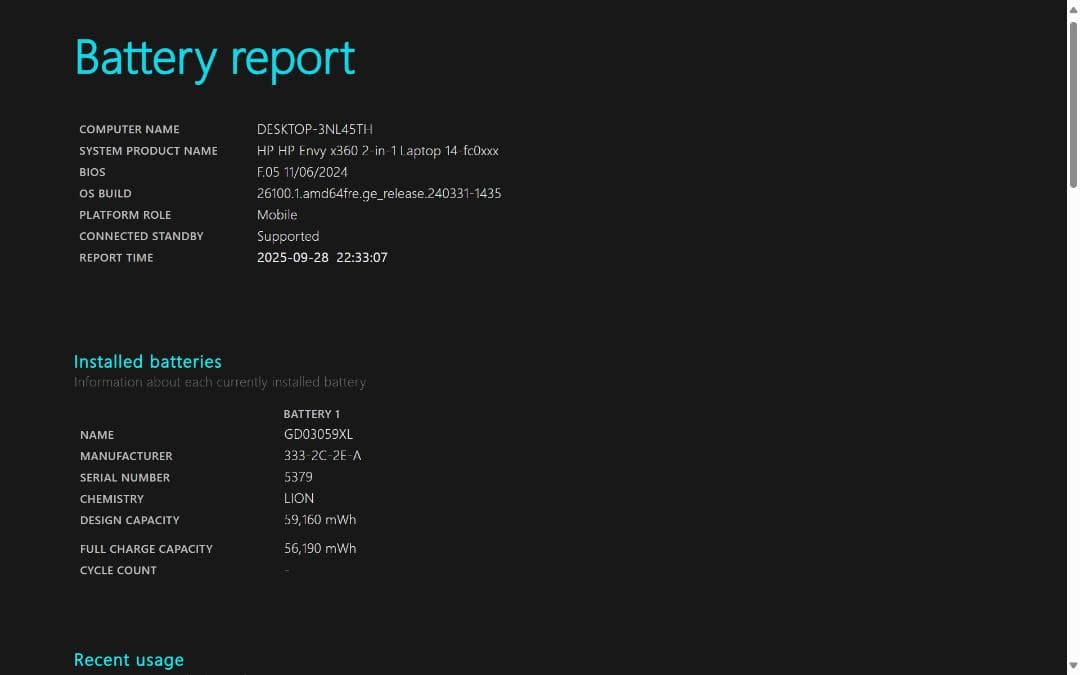The image size is (1080, 675).
Task: Click the BATTERY 1 column header
Action: click(311, 413)
